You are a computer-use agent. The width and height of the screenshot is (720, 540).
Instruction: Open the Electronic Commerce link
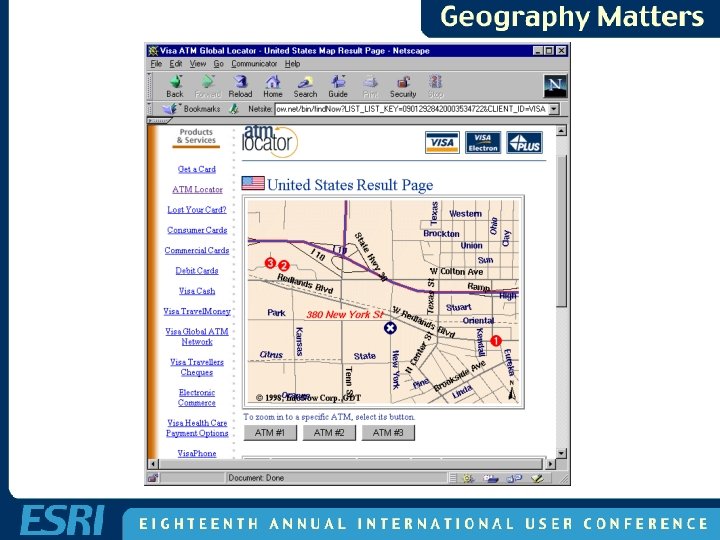[197, 398]
